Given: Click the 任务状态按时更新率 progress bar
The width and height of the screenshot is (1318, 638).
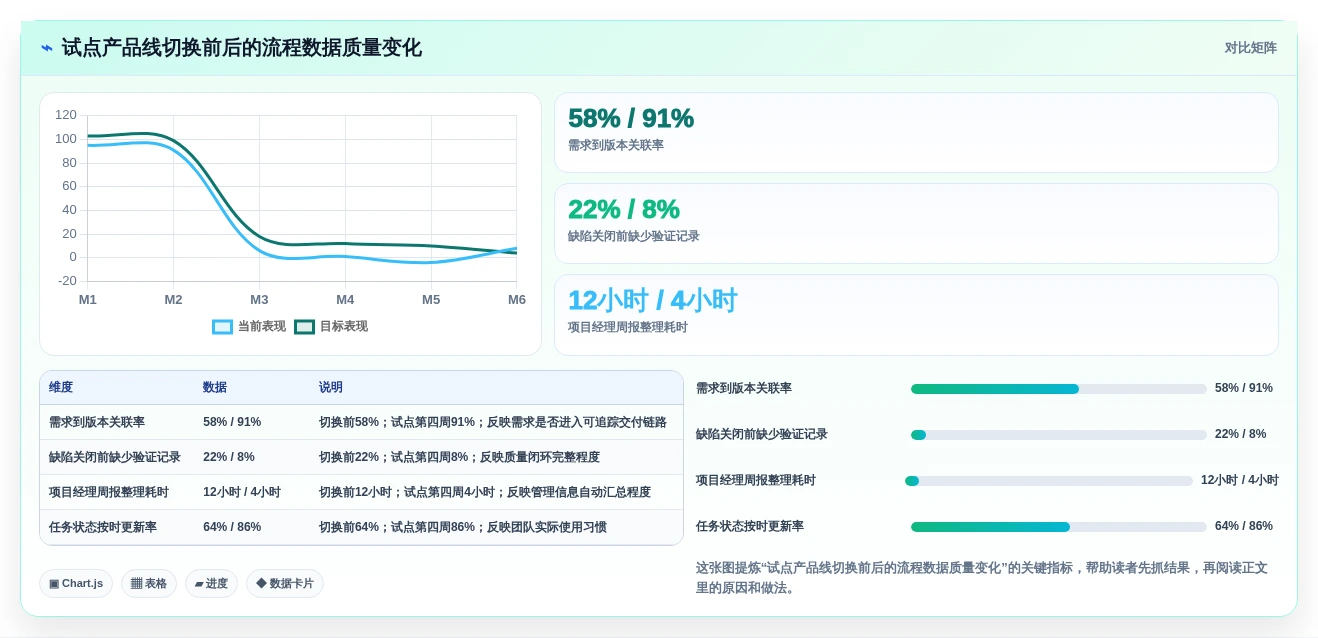Looking at the screenshot, I should (x=1058, y=527).
